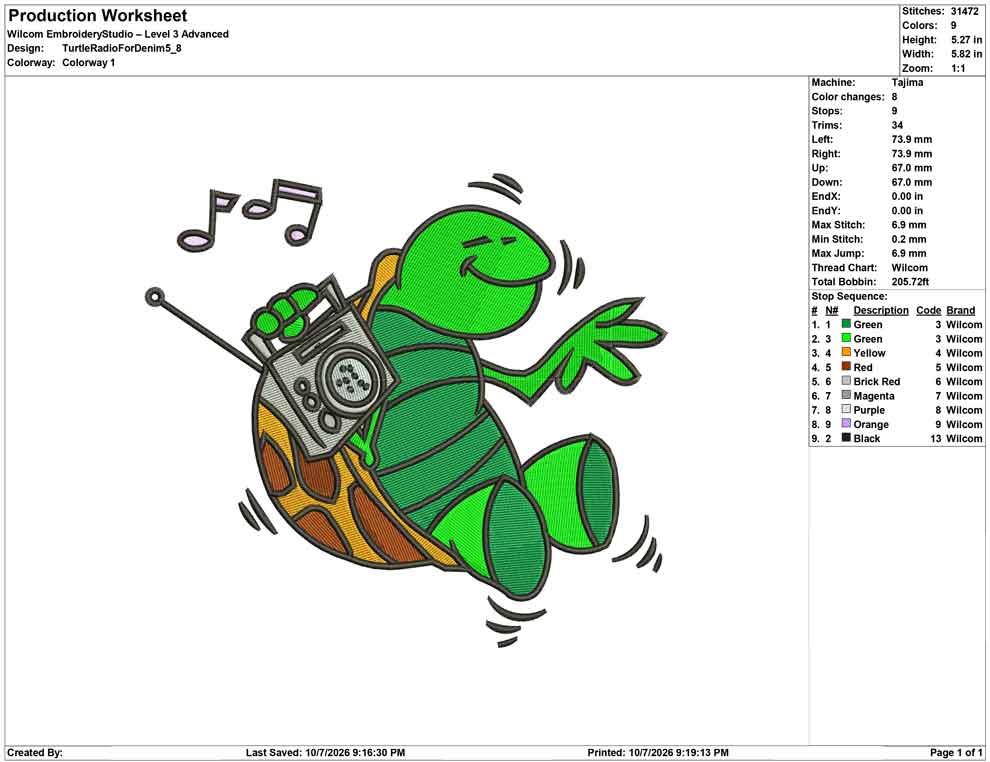Click the Description column header
The width and height of the screenshot is (990, 762).
(881, 310)
